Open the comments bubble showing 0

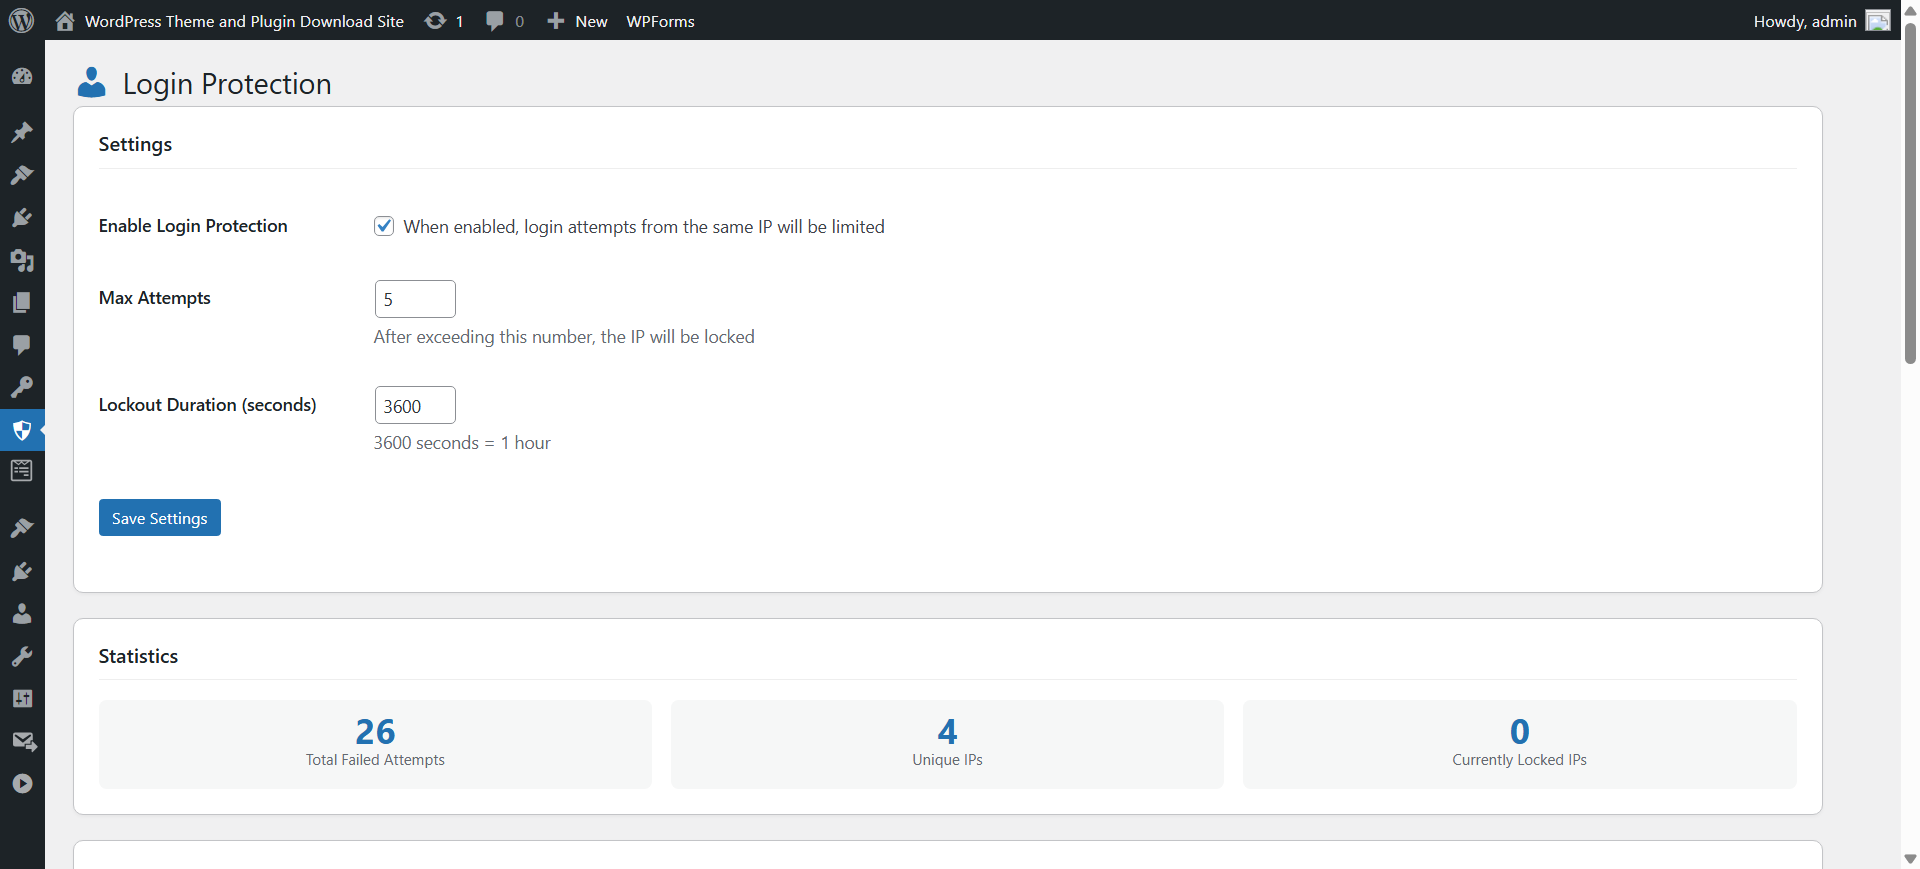[505, 21]
